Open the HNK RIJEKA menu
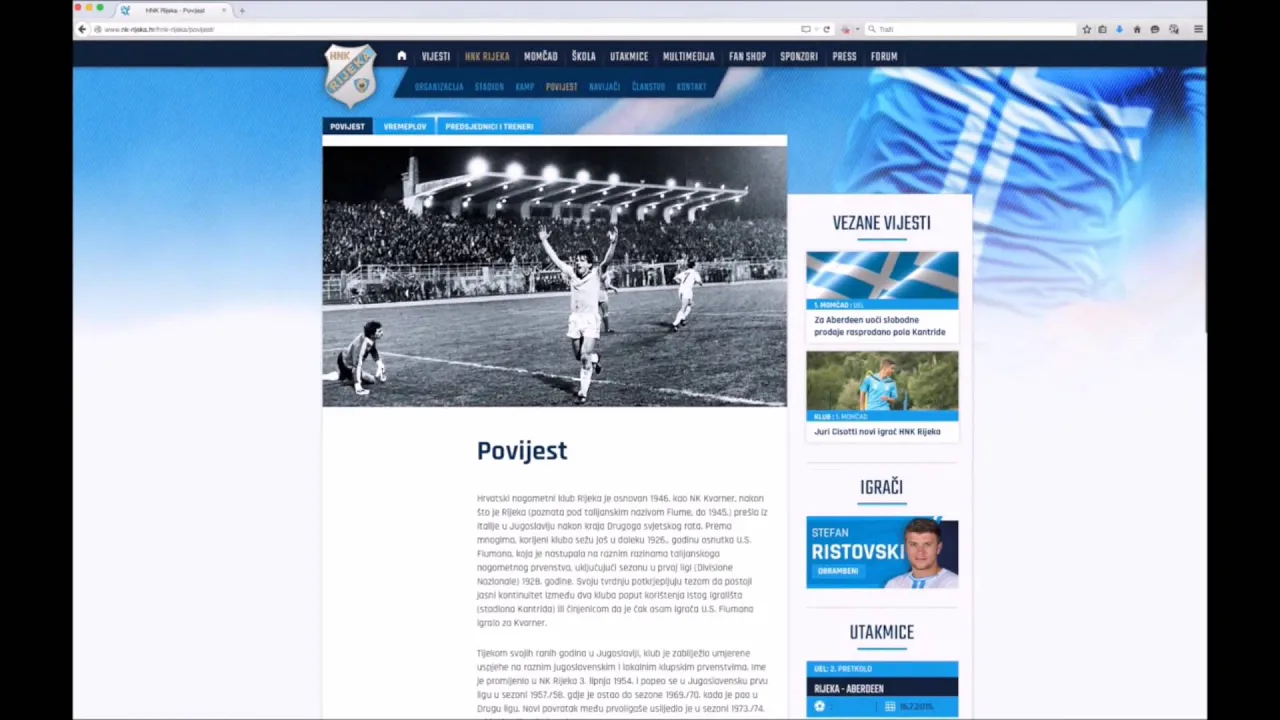1280x720 pixels. tap(487, 56)
